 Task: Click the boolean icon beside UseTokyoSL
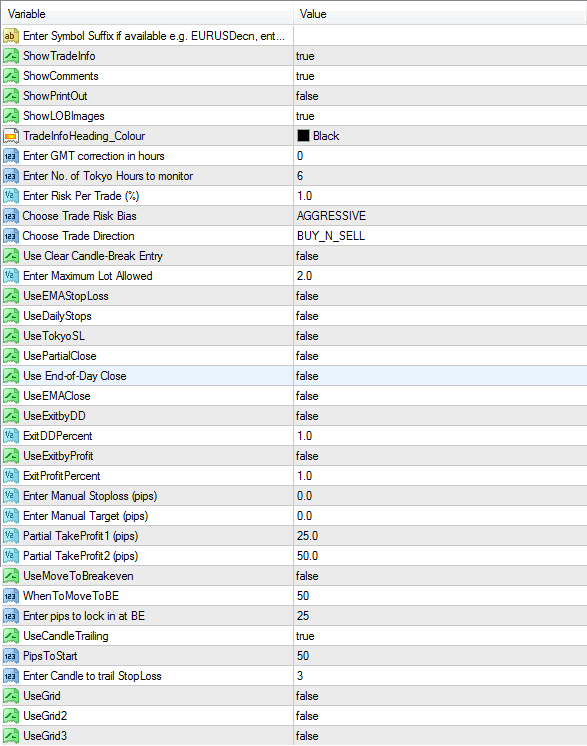(x=10, y=336)
